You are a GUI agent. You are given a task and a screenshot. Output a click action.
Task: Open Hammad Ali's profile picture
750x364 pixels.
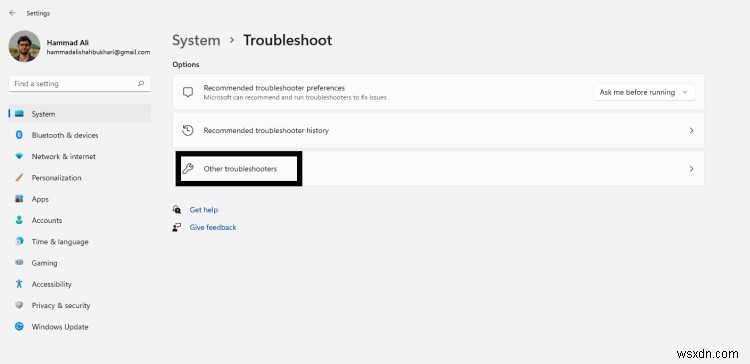click(24, 46)
